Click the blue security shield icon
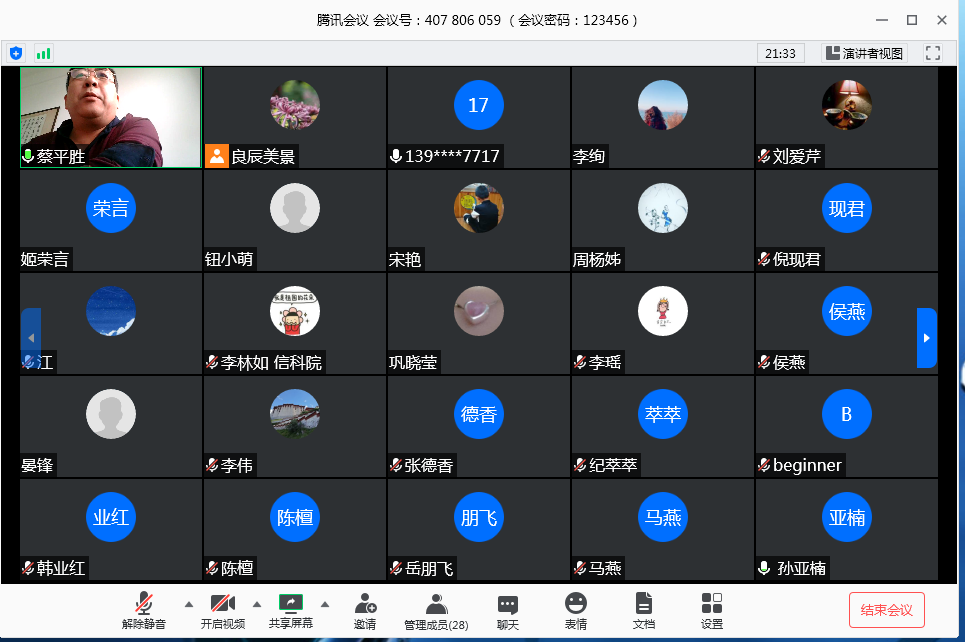Viewport: 965px width, 642px height. point(16,53)
